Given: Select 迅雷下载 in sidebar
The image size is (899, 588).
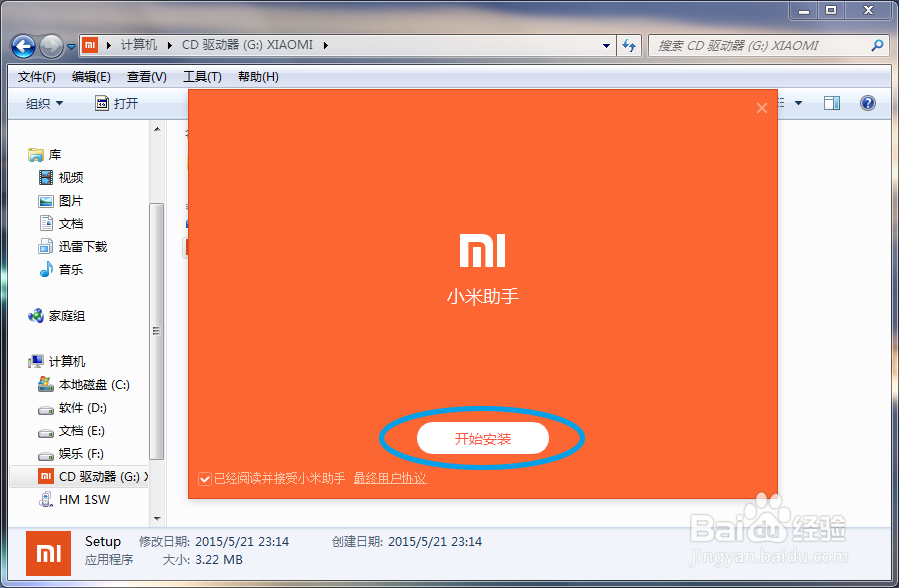Looking at the screenshot, I should tap(83, 246).
